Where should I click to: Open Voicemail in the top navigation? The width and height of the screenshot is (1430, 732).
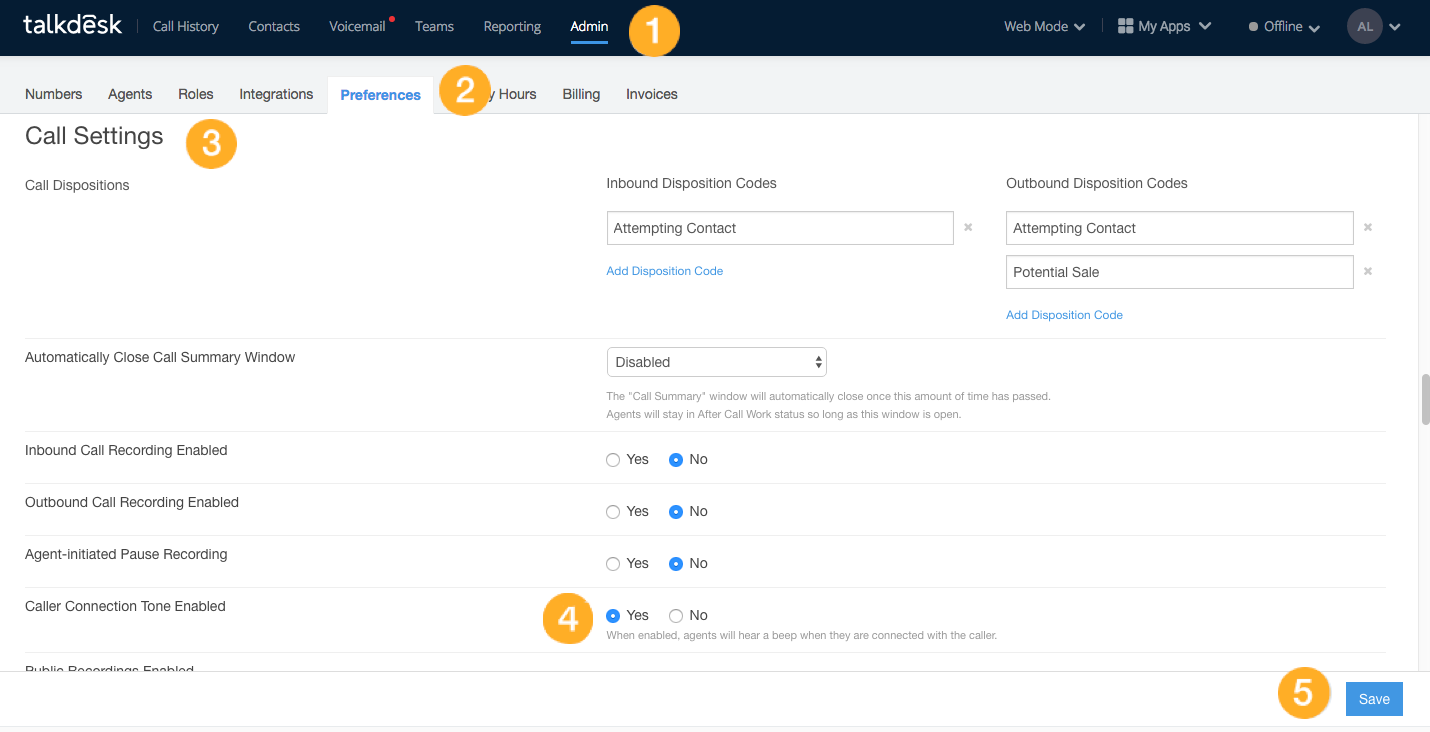357,27
